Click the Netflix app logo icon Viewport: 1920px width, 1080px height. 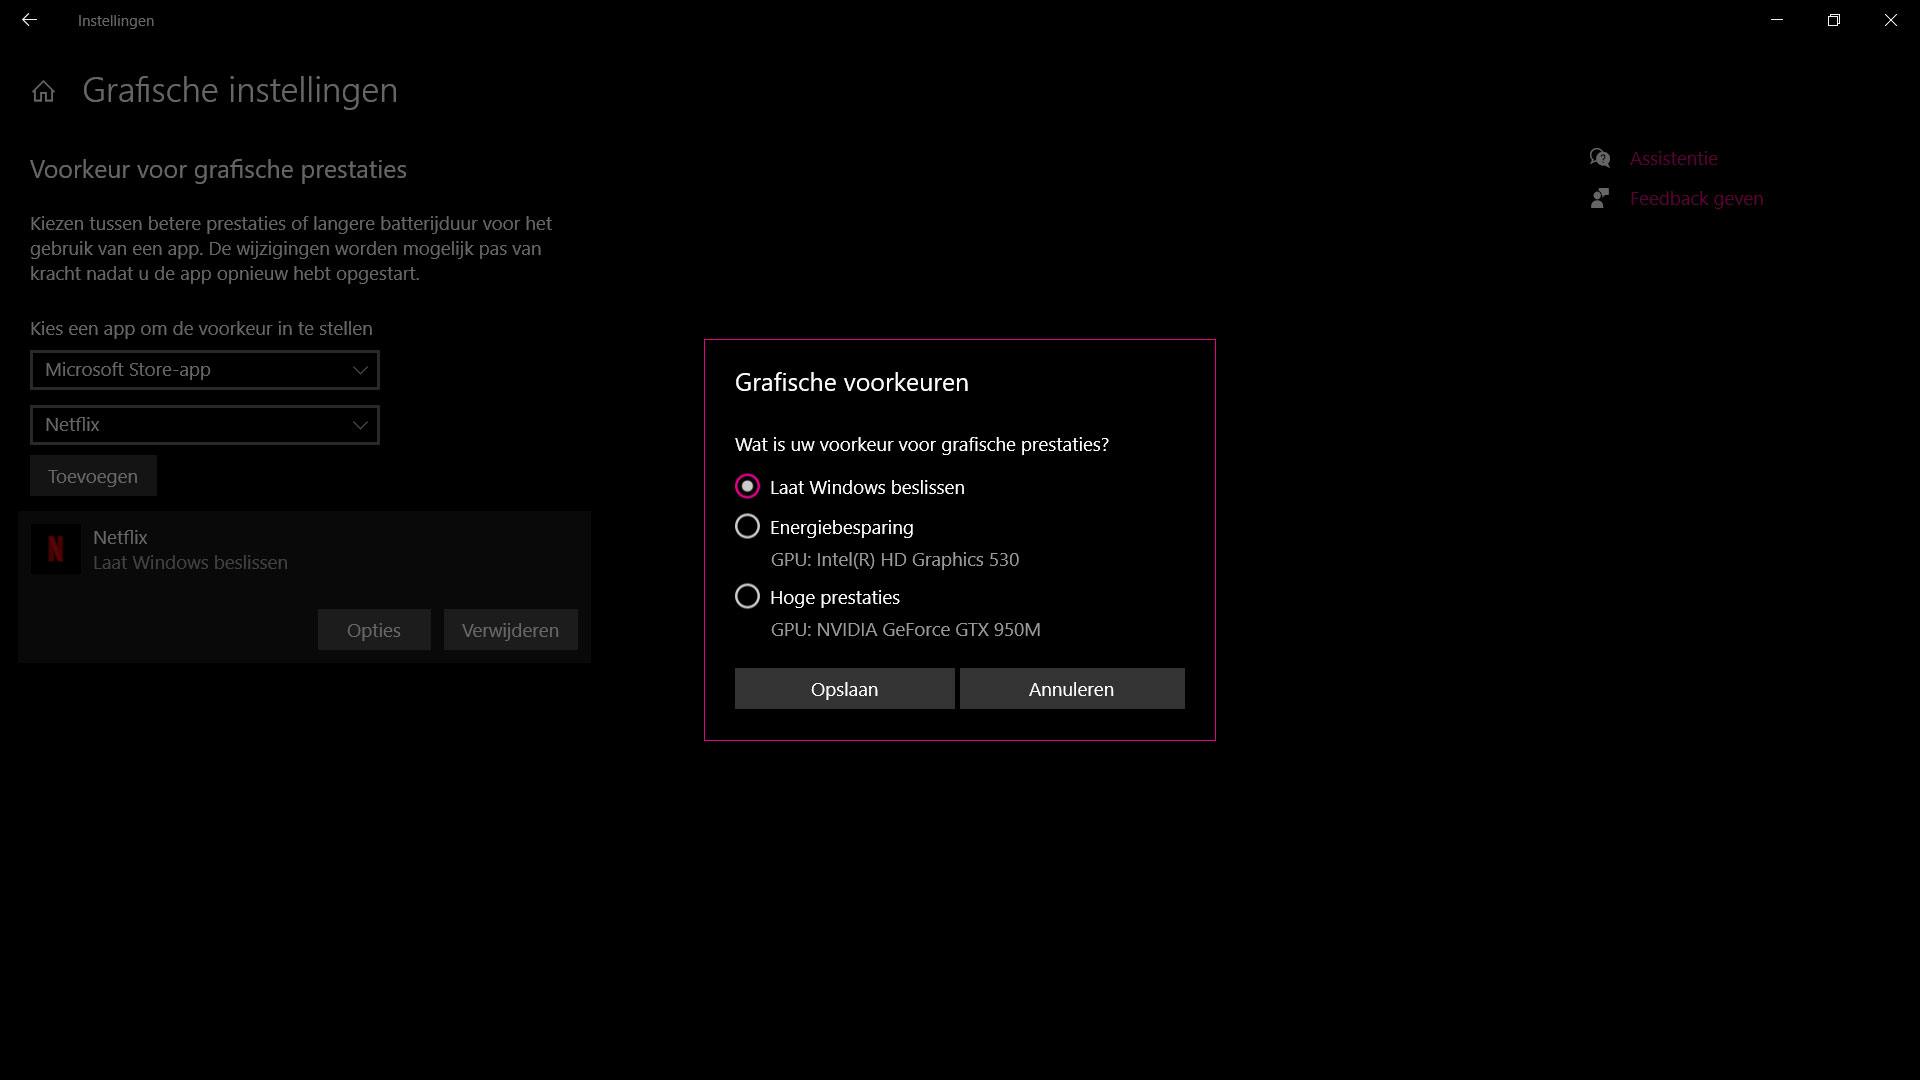click(x=56, y=549)
